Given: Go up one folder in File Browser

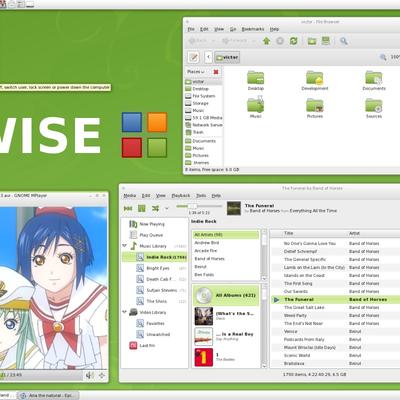Looking at the screenshot, I should click(x=266, y=41).
